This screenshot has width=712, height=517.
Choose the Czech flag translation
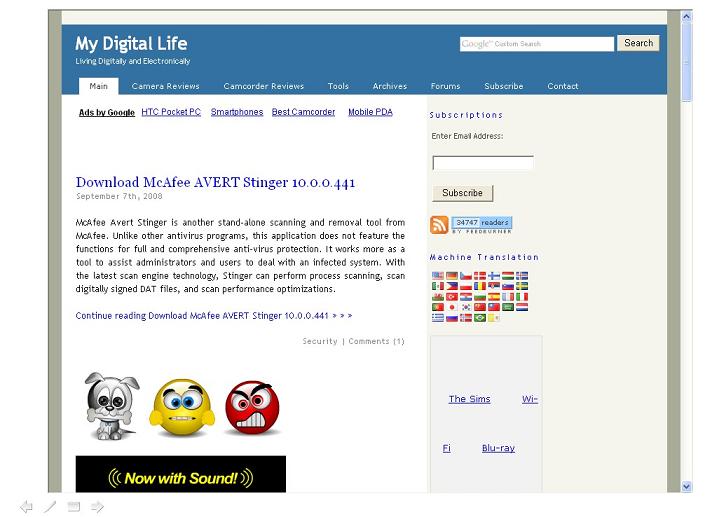[466, 276]
